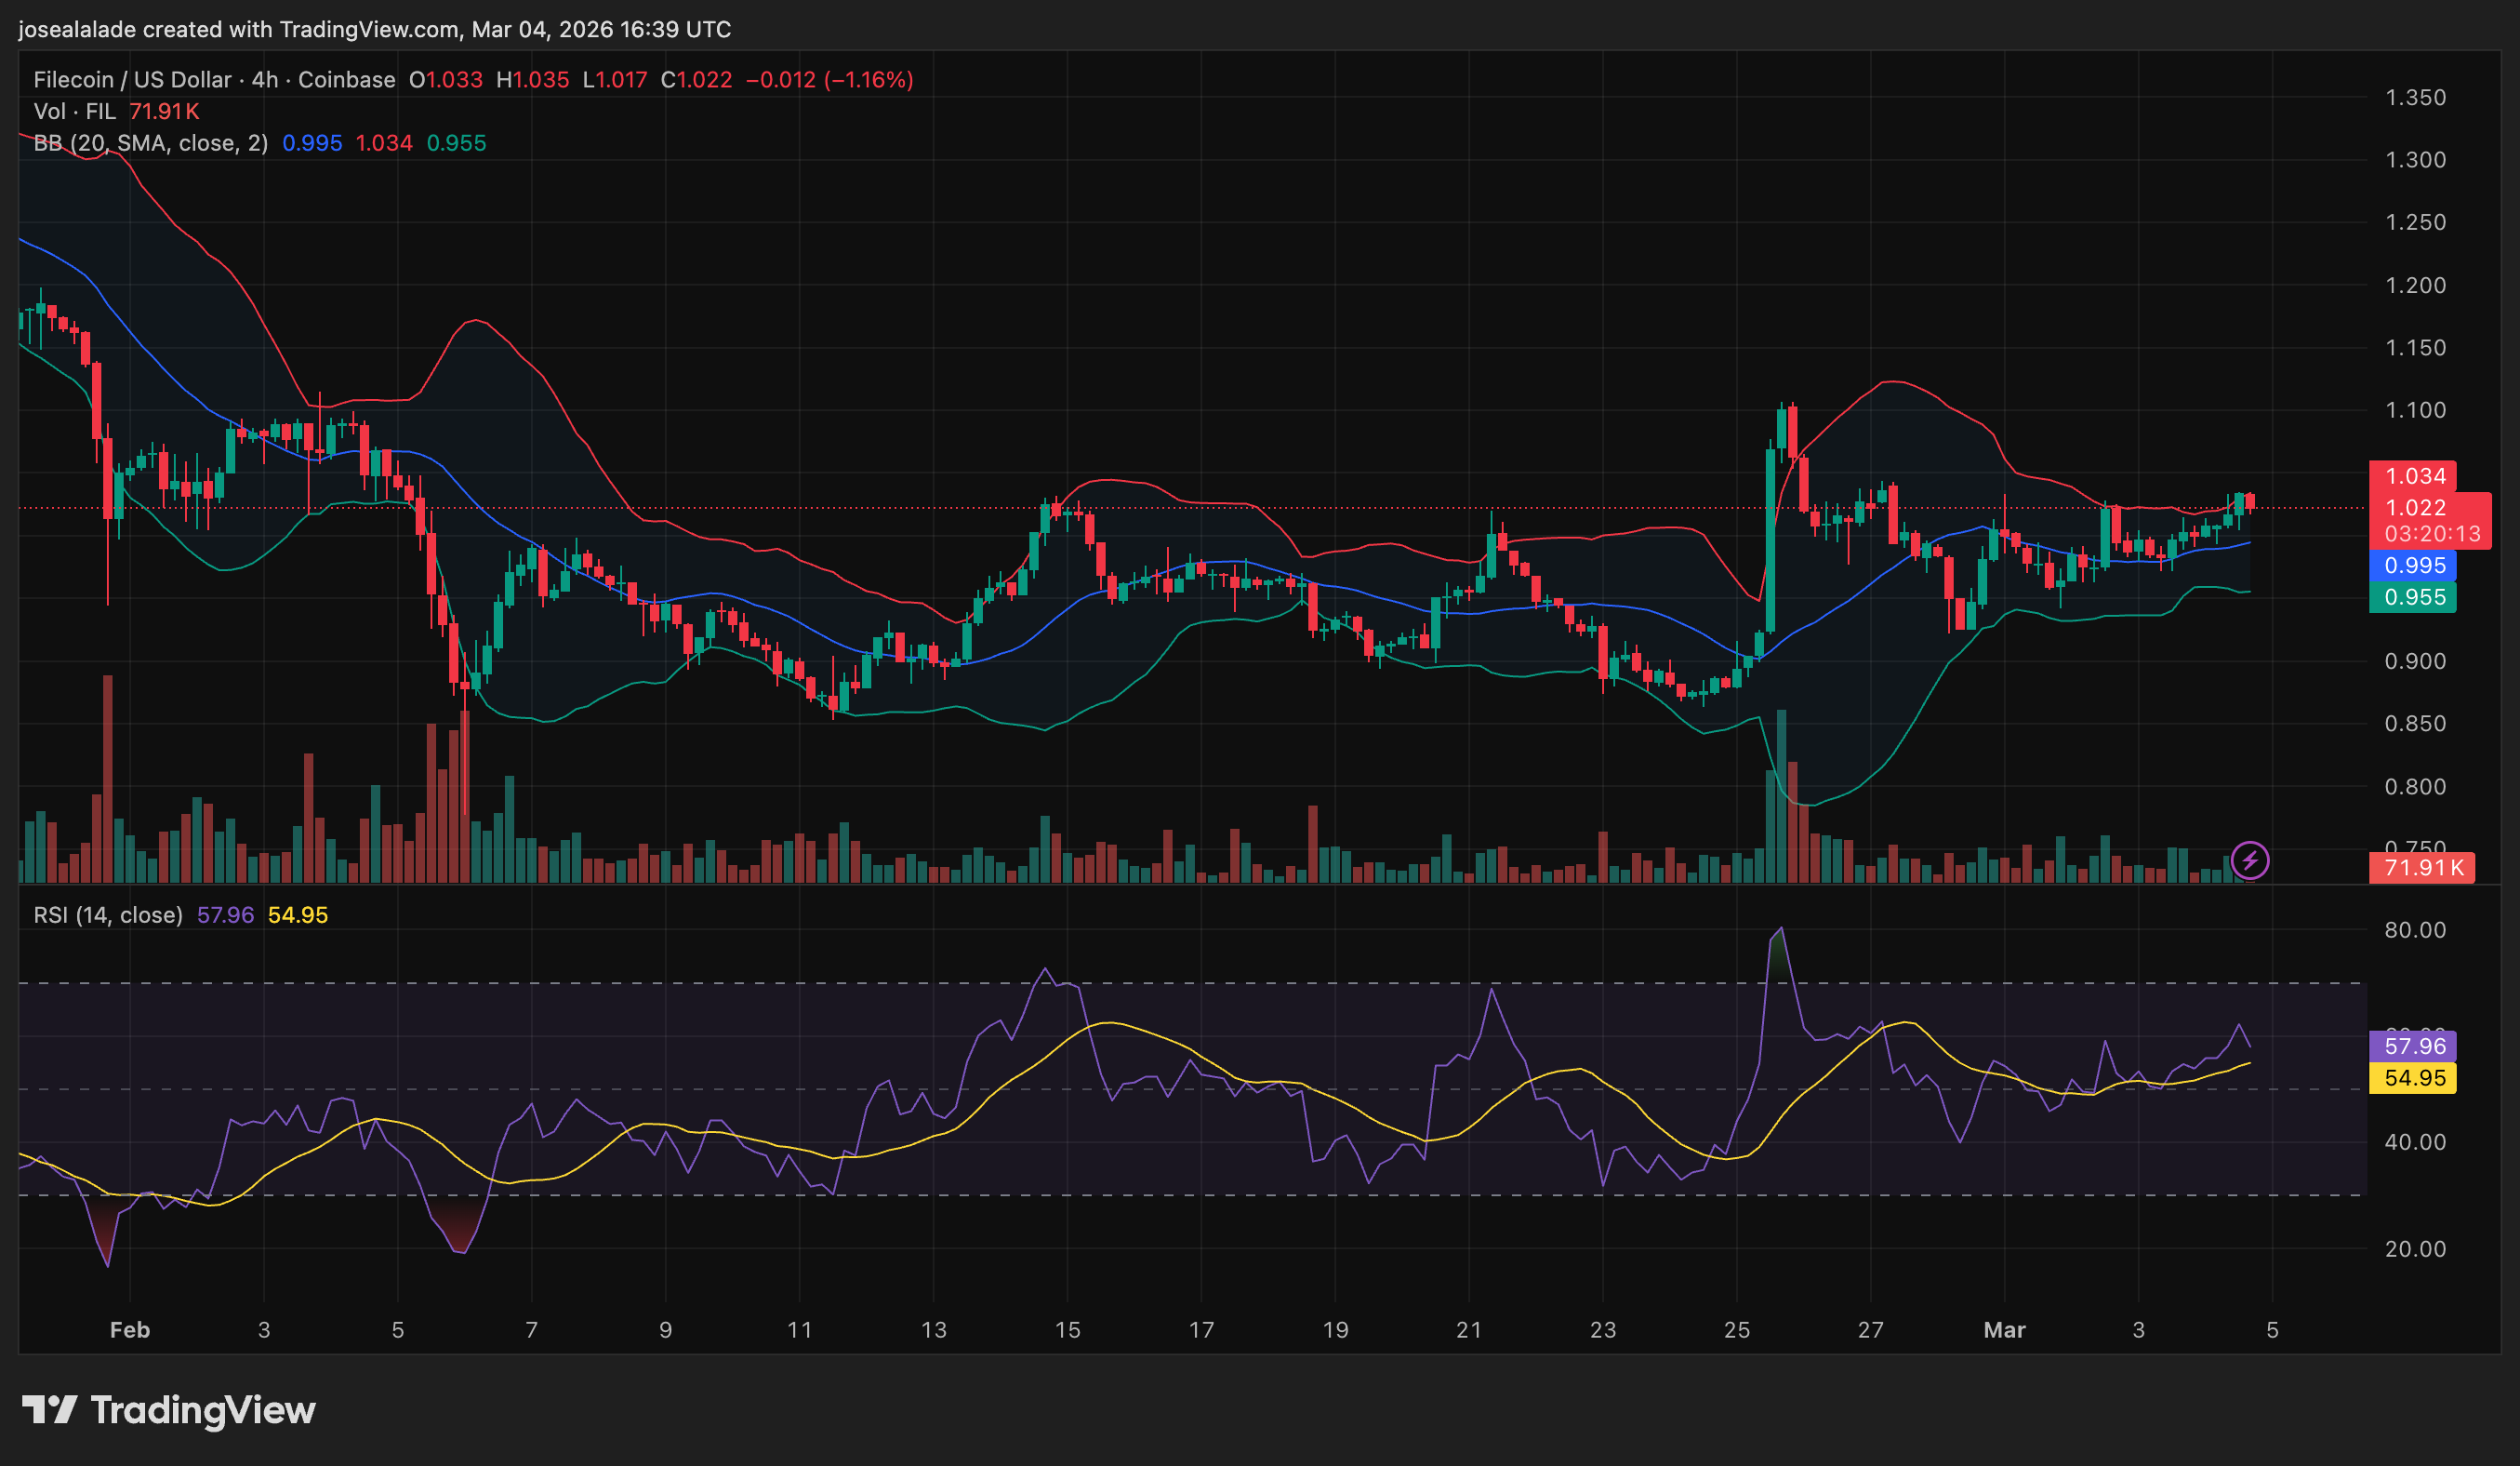This screenshot has width=2520, height=1466.
Task: Select the Vol · FIL indicator legend
Action: pos(74,111)
